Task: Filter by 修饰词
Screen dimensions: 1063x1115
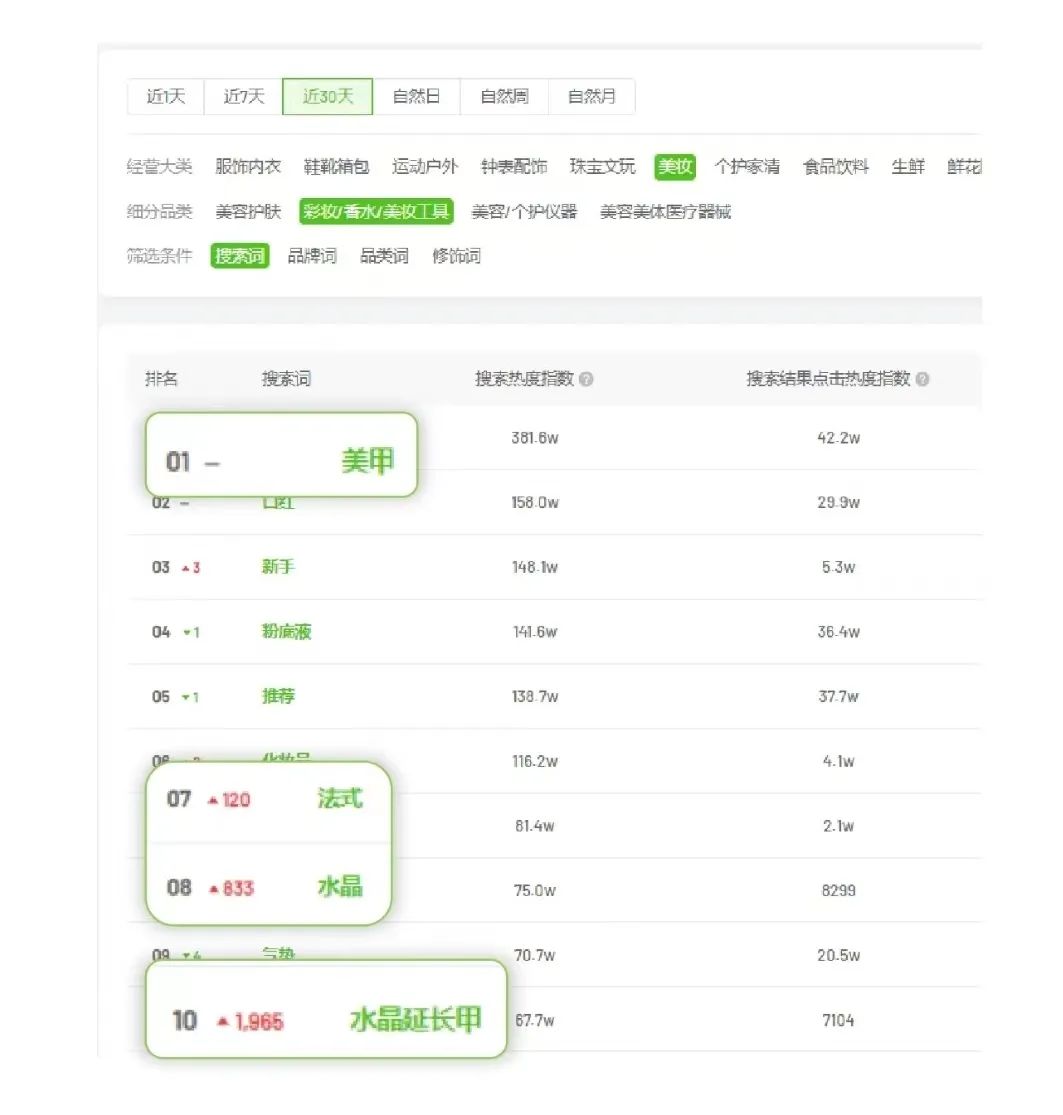Action: 456,255
